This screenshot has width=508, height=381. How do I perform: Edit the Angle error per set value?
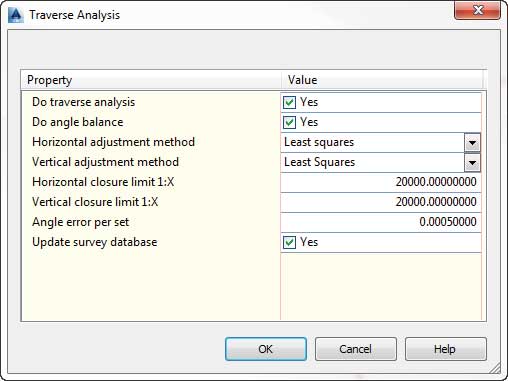[381, 222]
